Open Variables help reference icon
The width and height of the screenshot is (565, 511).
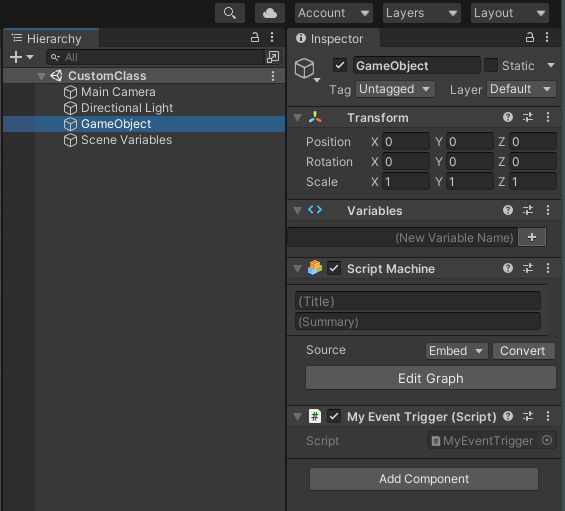[508, 210]
